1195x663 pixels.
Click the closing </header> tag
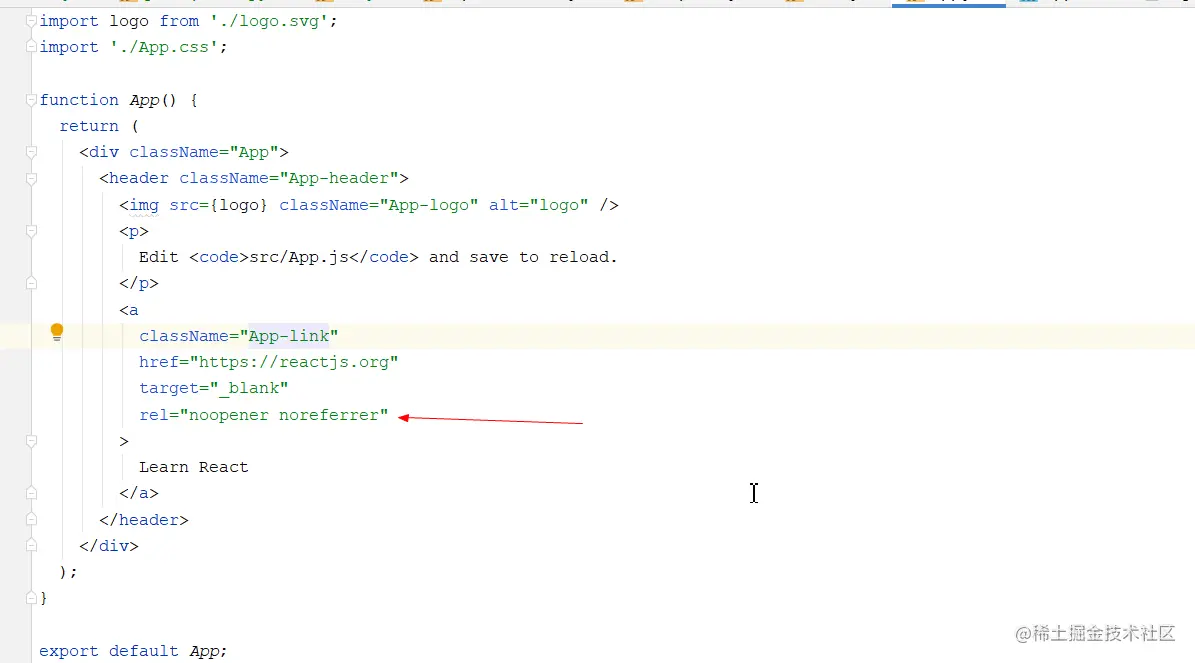(143, 520)
